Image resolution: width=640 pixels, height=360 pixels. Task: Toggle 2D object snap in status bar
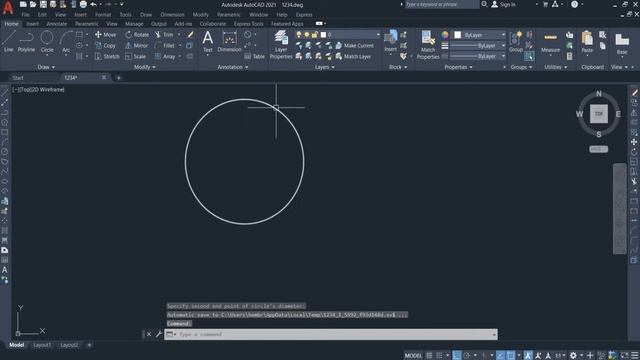click(x=511, y=356)
